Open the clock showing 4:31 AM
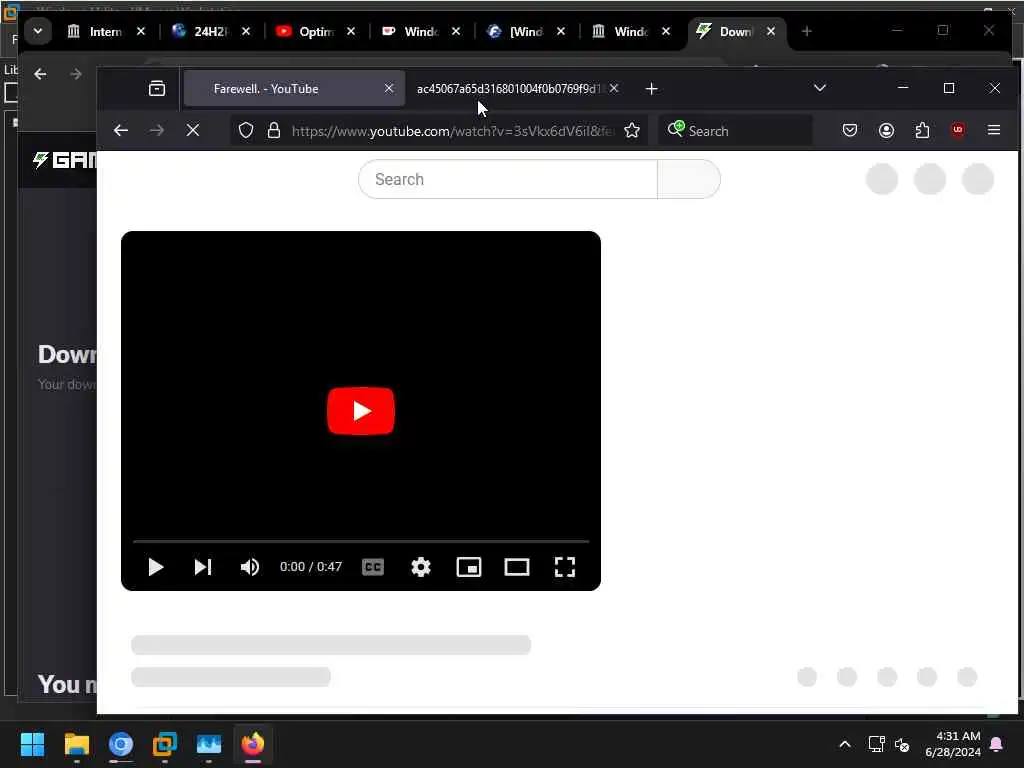 953,744
